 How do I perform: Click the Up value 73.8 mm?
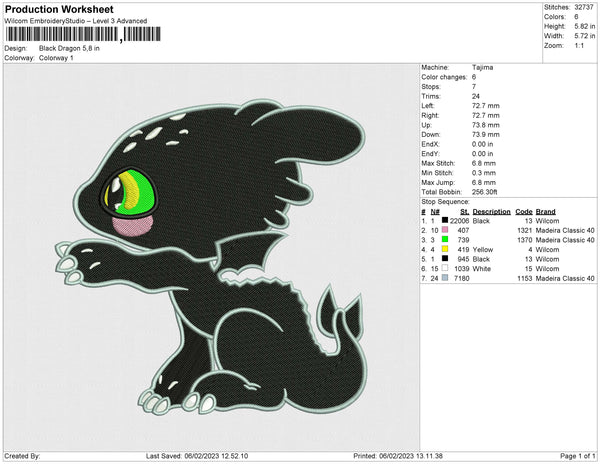pyautogui.click(x=486, y=125)
